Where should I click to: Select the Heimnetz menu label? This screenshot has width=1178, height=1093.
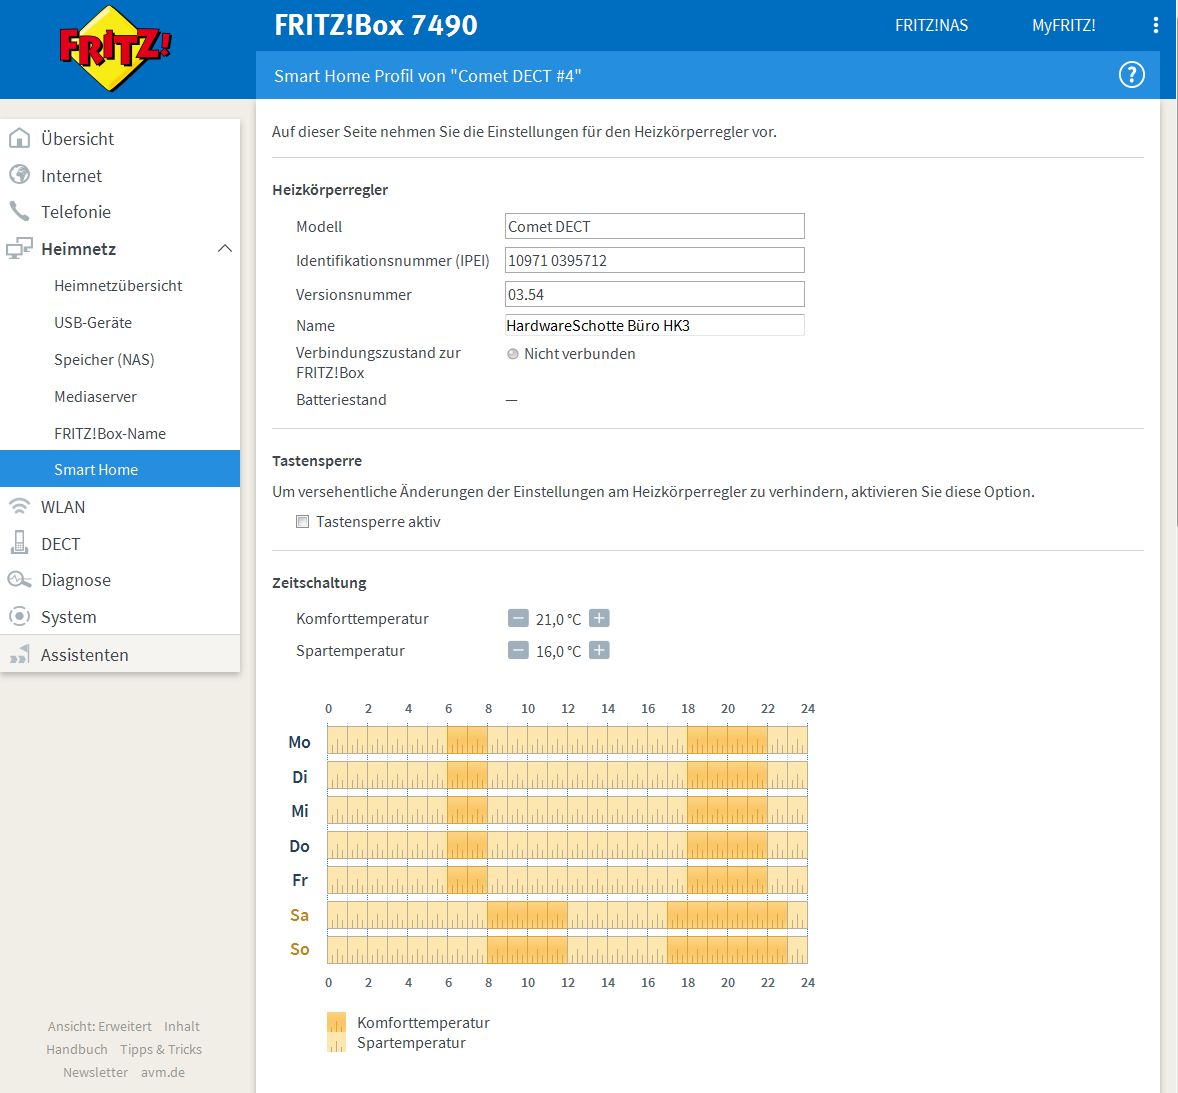[x=78, y=249]
